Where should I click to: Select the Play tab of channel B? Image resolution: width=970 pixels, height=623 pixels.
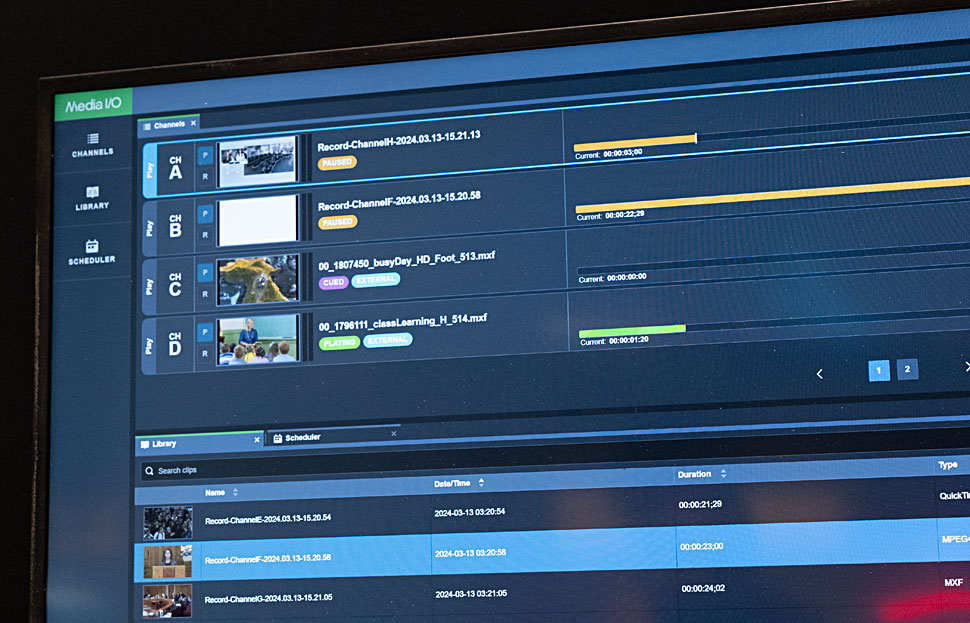(x=150, y=228)
